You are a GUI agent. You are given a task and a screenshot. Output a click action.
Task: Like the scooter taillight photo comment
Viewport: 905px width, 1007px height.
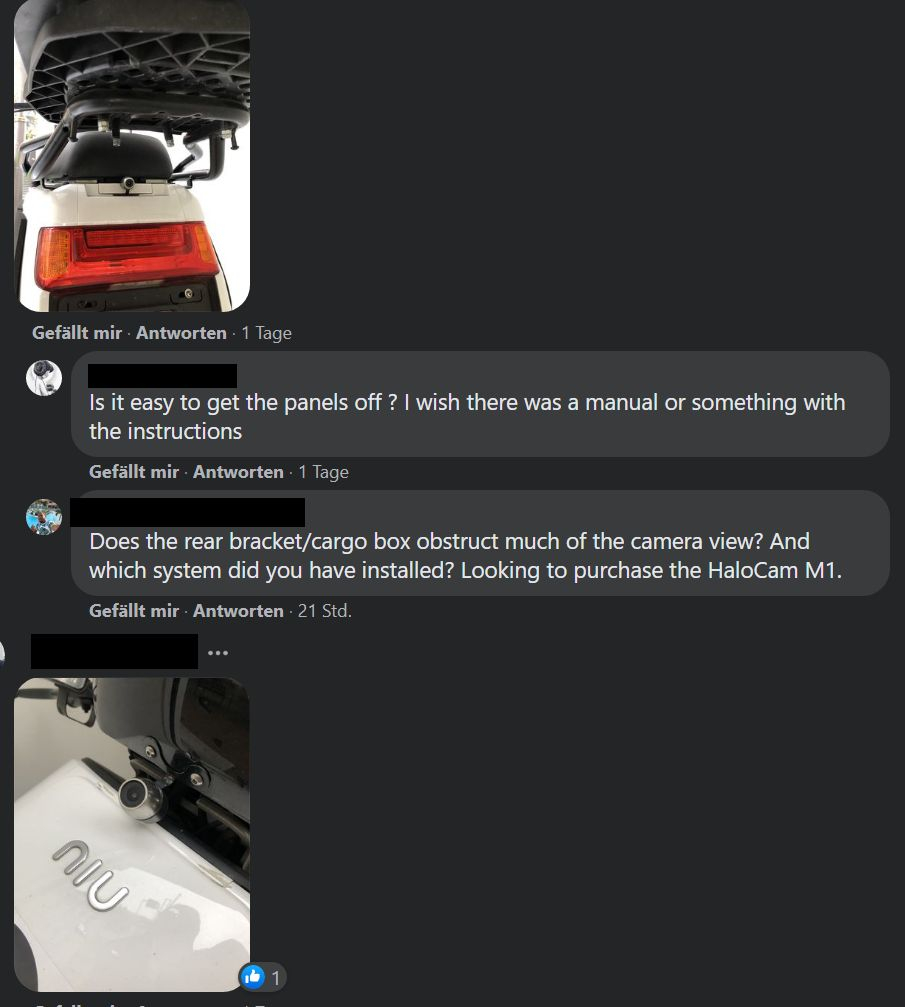(77, 333)
